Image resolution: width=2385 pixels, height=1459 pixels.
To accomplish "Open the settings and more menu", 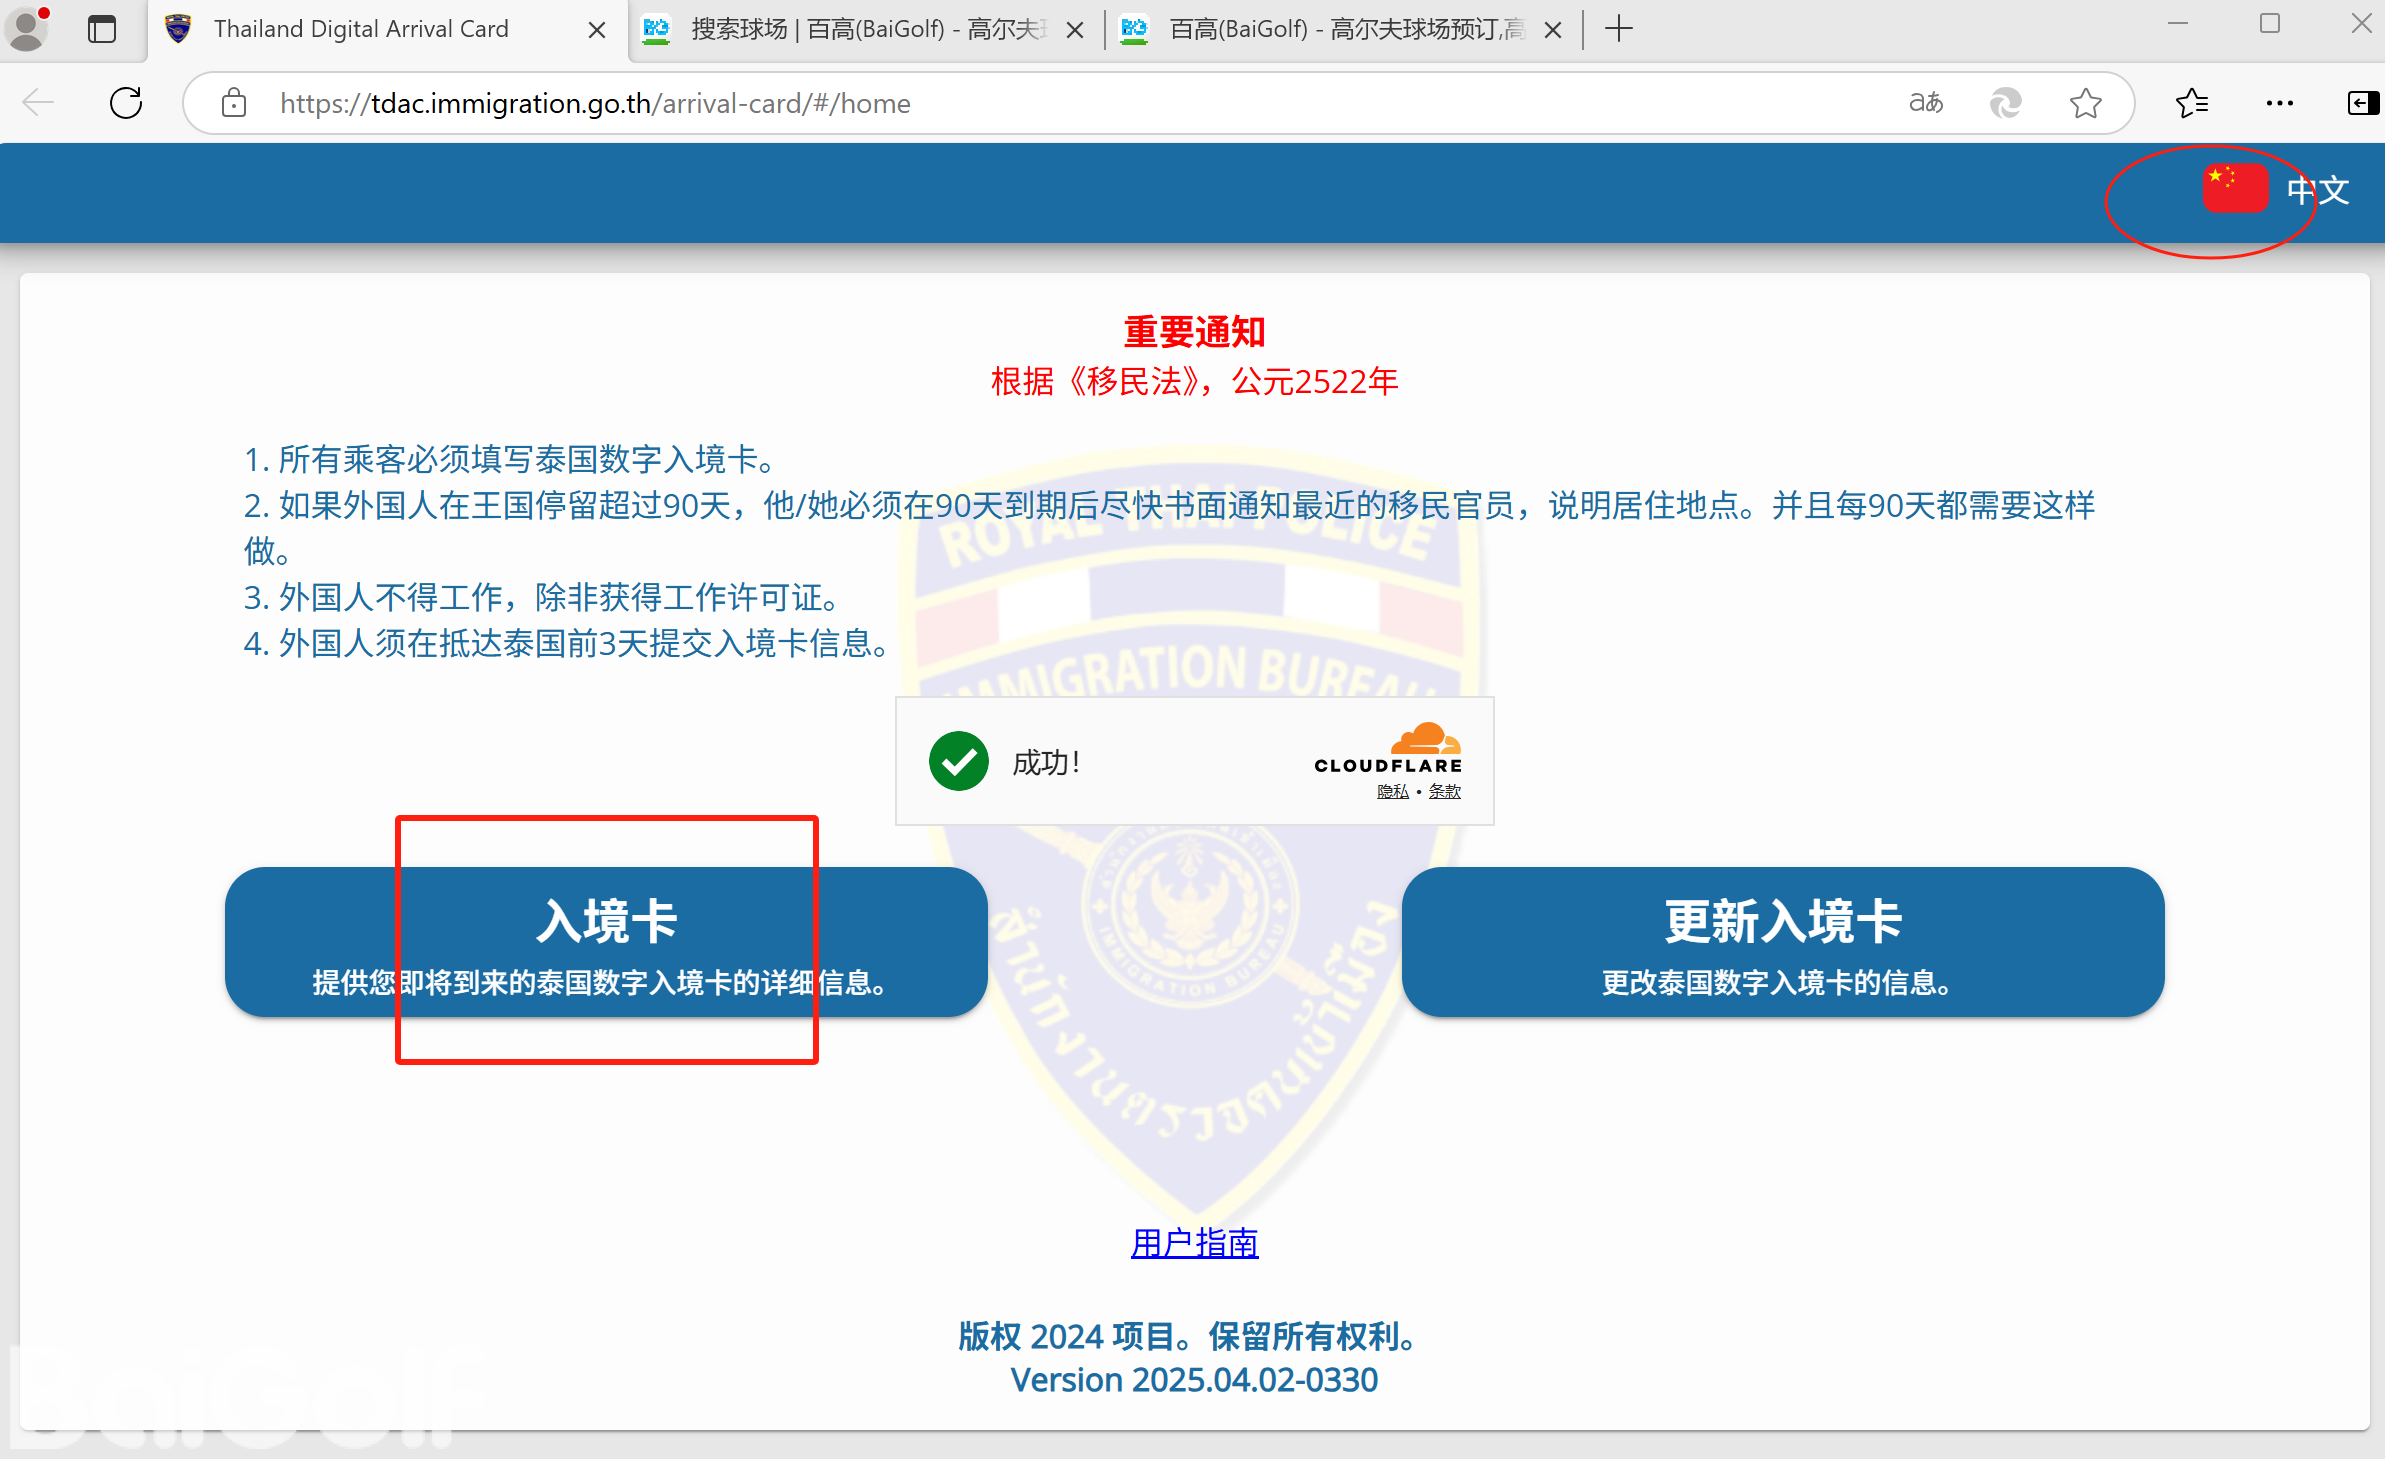I will pyautogui.click(x=2280, y=103).
